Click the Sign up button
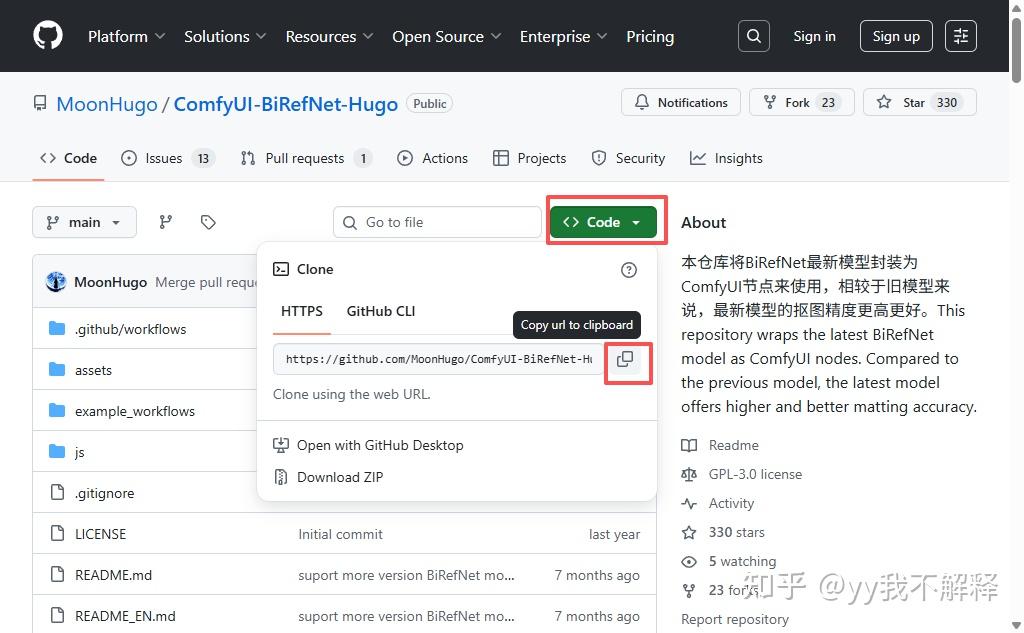 (x=895, y=35)
